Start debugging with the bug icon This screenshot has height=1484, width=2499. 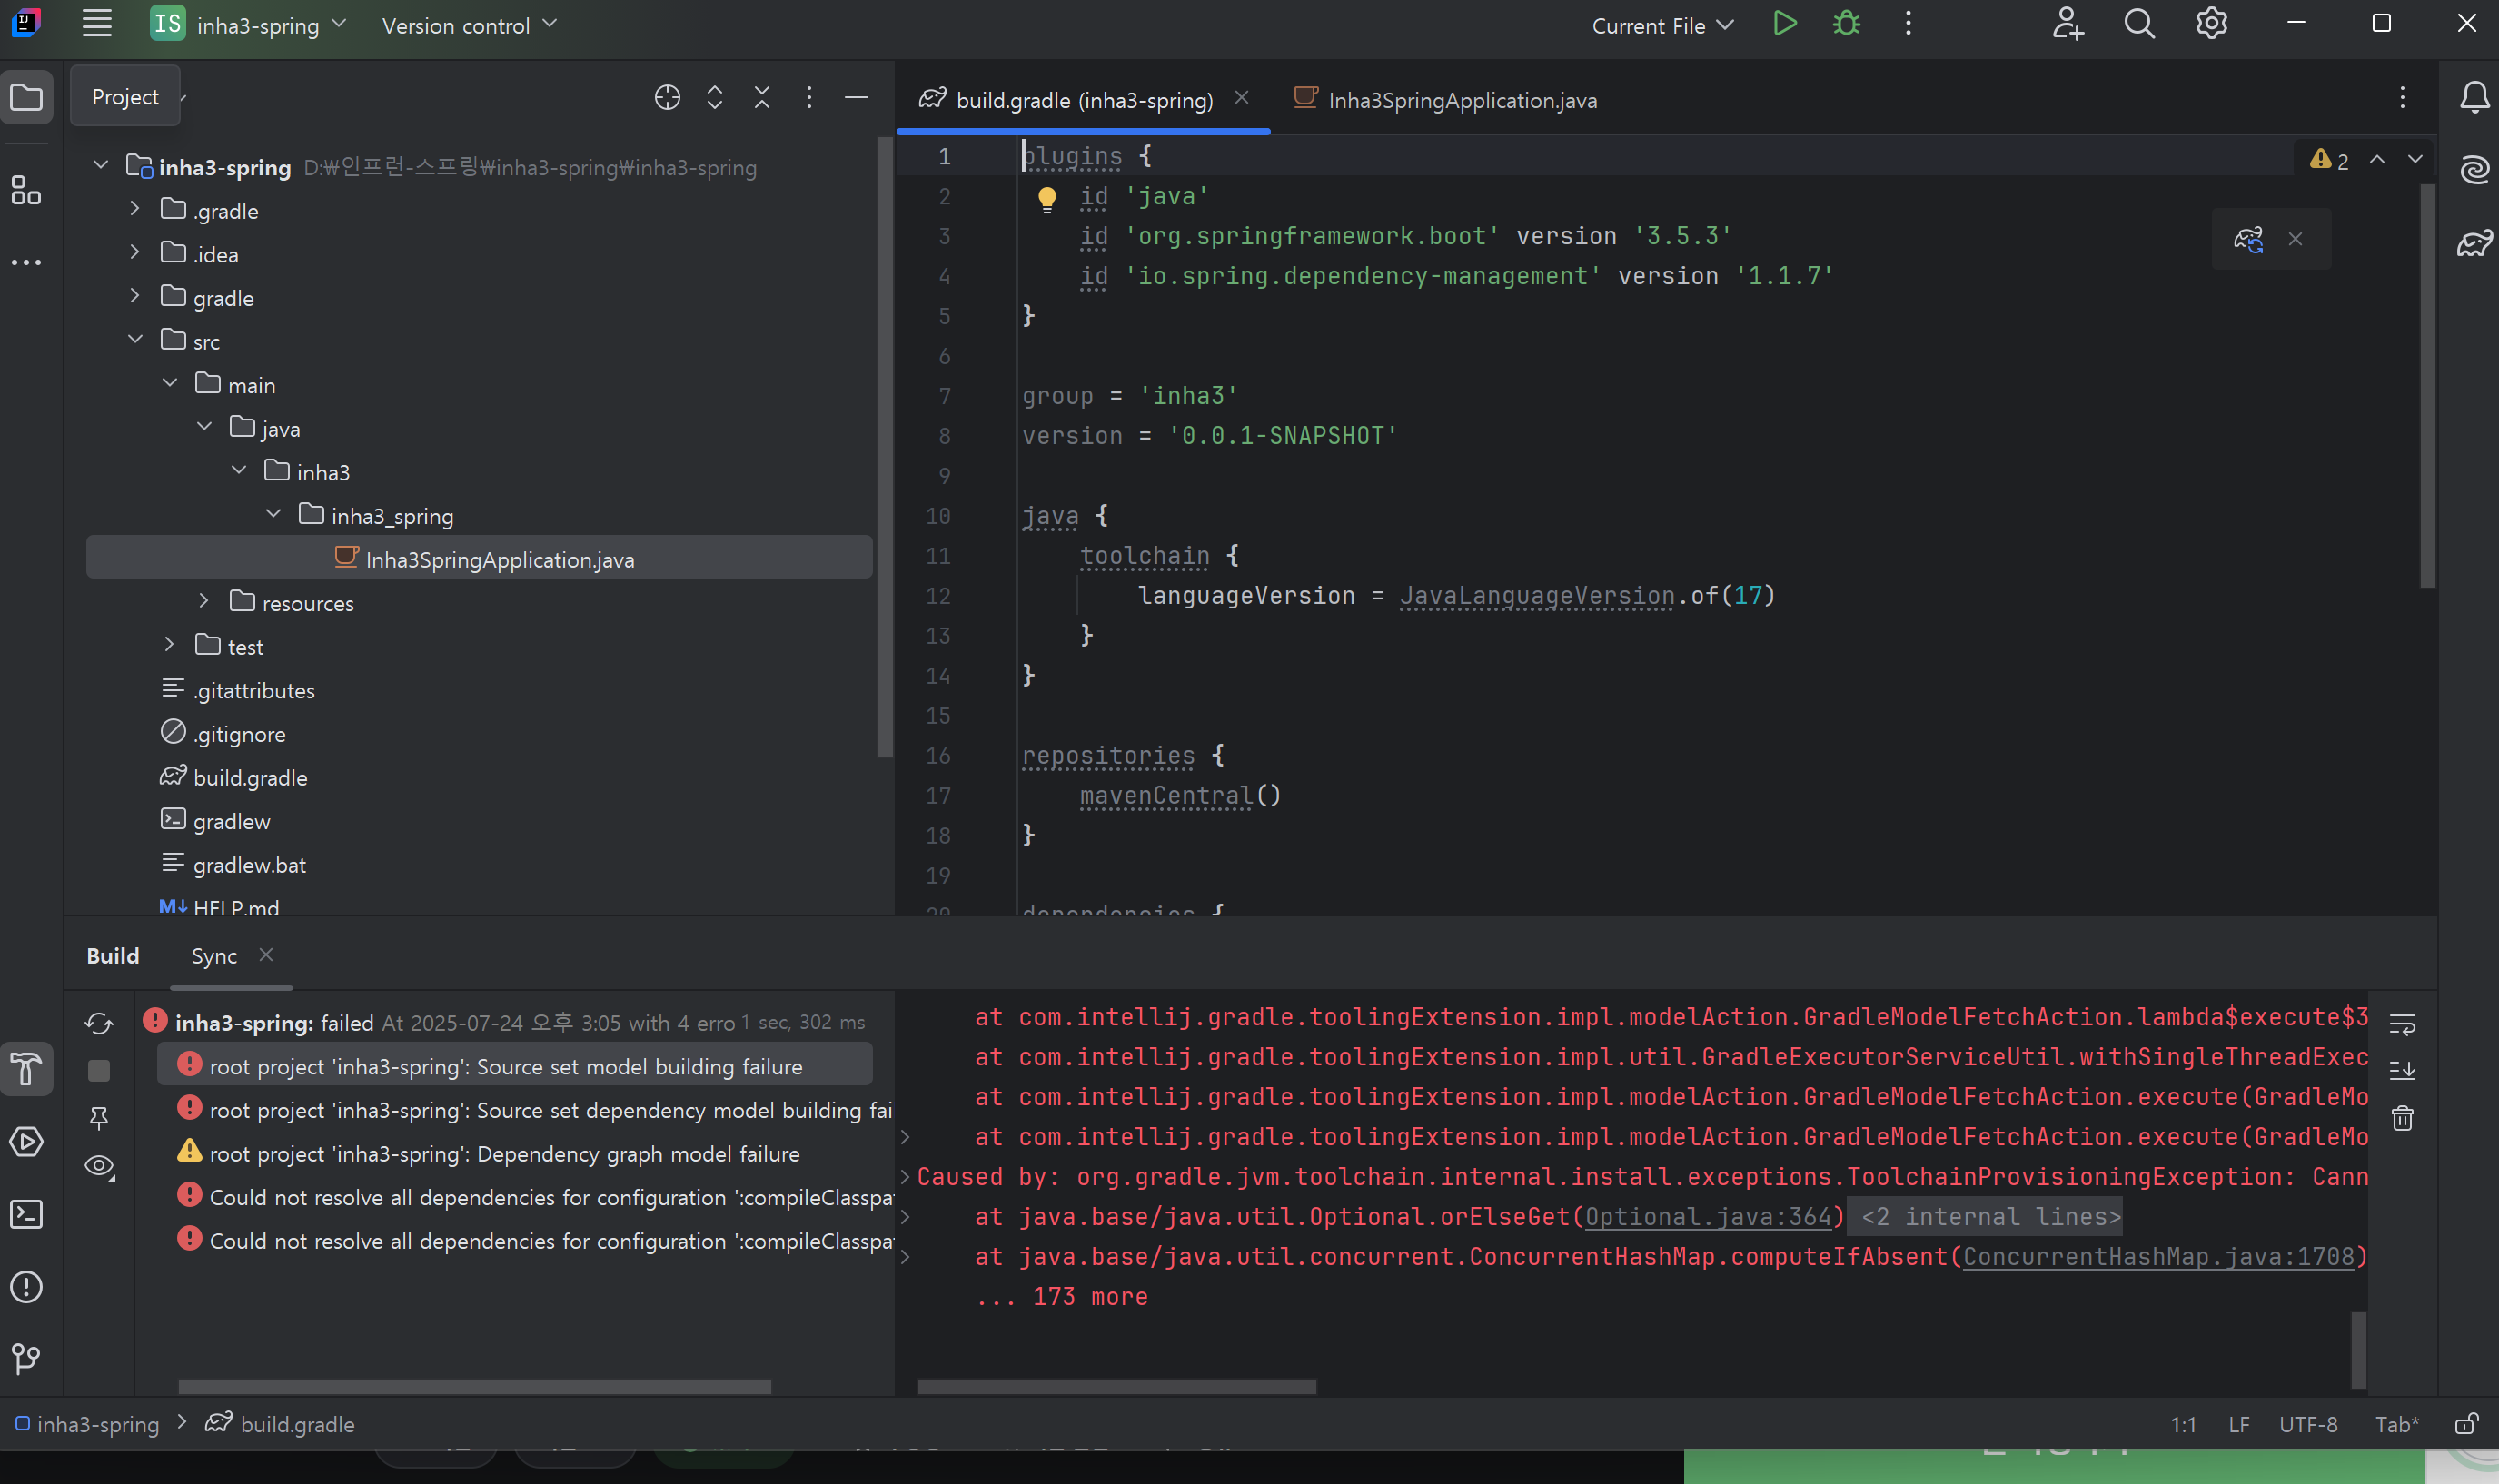coord(1846,24)
